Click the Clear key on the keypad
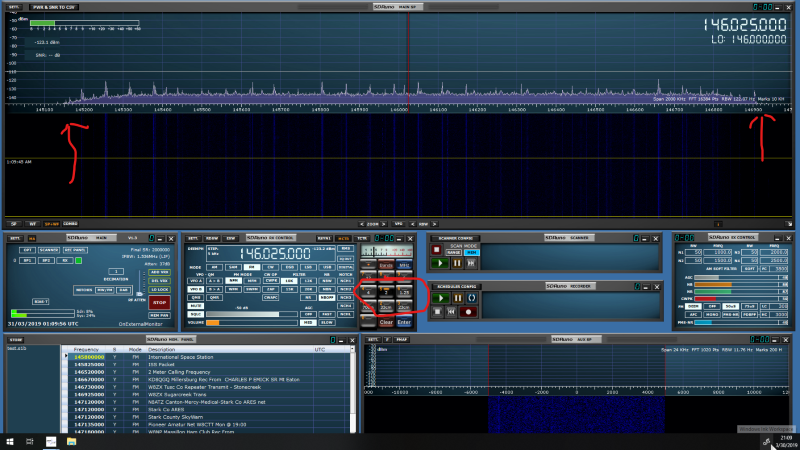 386,322
